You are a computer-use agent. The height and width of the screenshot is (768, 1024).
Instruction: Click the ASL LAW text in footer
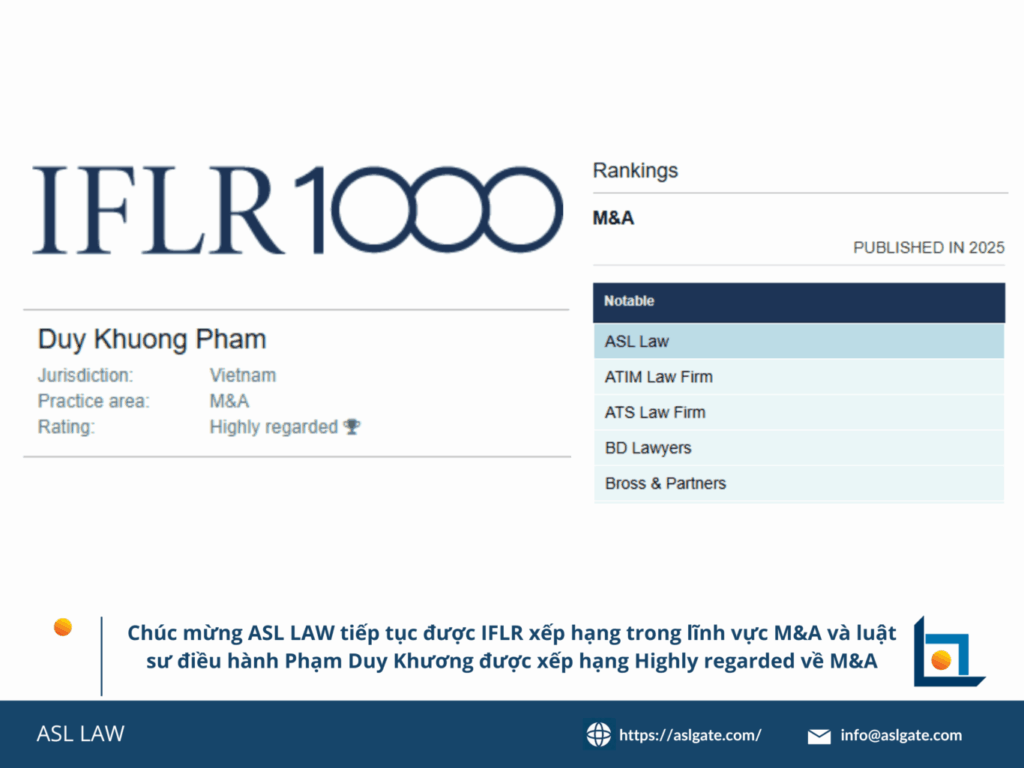coord(80,733)
